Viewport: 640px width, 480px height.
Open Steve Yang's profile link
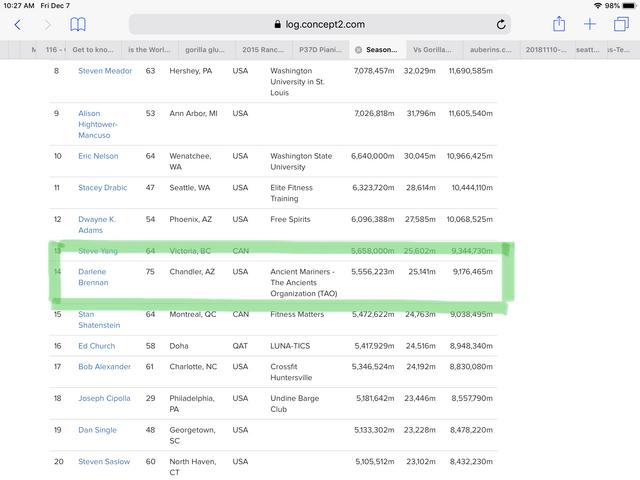(98, 251)
